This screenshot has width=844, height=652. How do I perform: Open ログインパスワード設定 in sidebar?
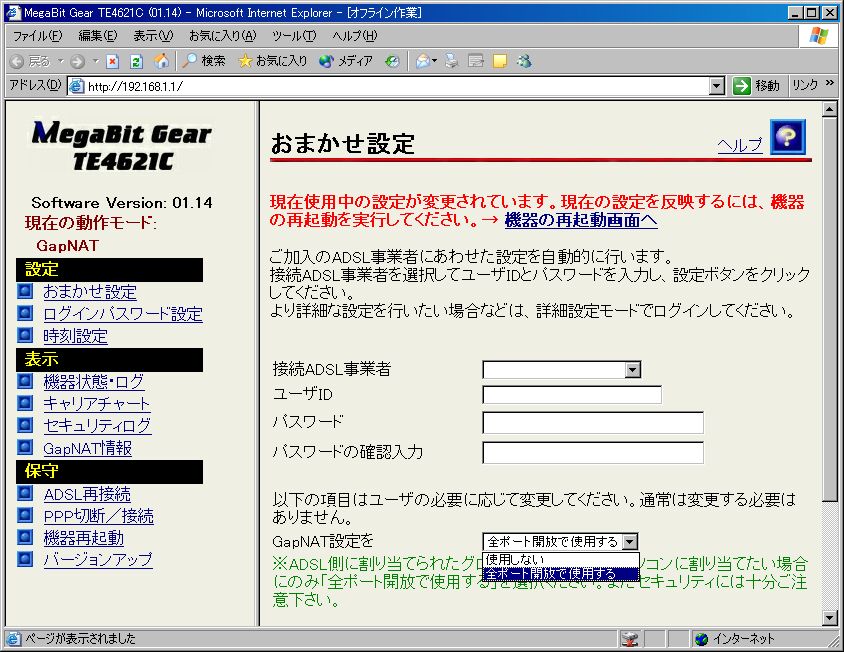click(122, 314)
